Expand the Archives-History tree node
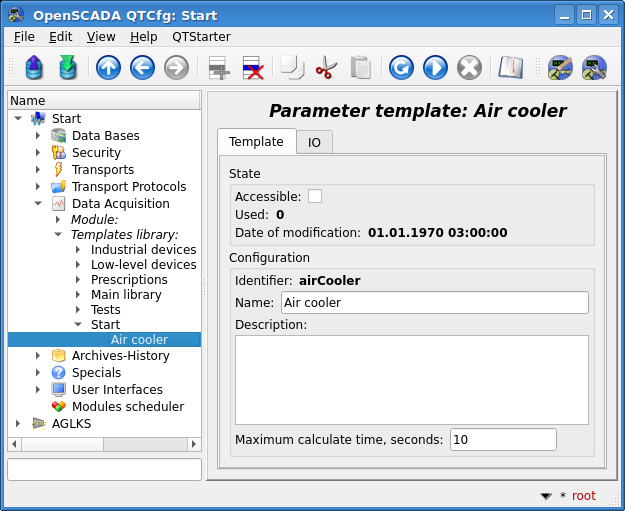The height and width of the screenshot is (511, 625). [x=38, y=356]
